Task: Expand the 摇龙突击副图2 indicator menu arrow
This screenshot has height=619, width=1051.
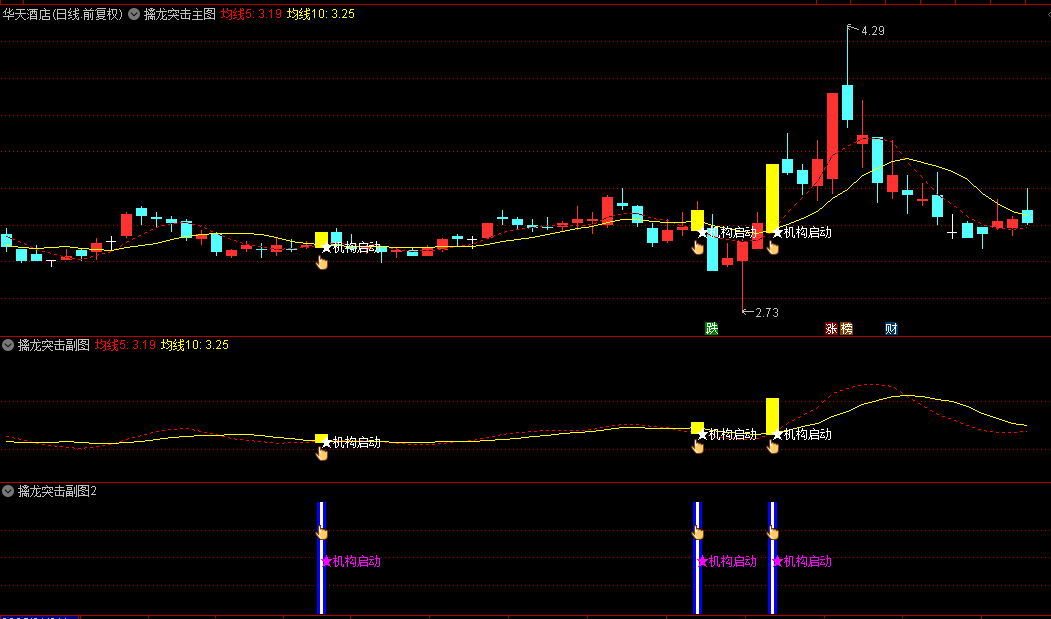Action: (x=8, y=491)
